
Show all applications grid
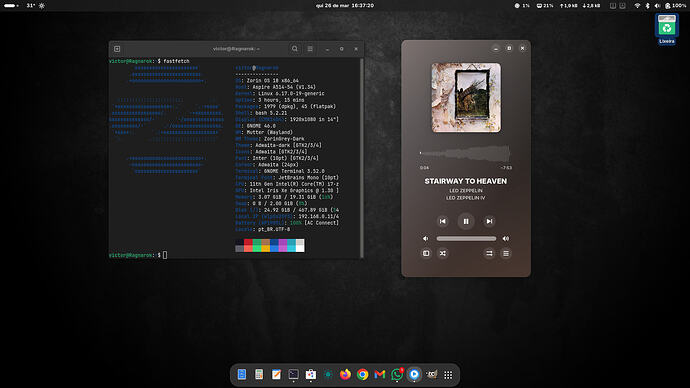click(x=448, y=375)
